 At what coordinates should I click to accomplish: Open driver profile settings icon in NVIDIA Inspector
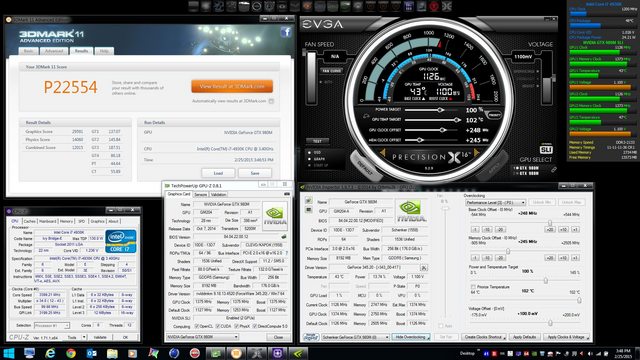(424, 268)
